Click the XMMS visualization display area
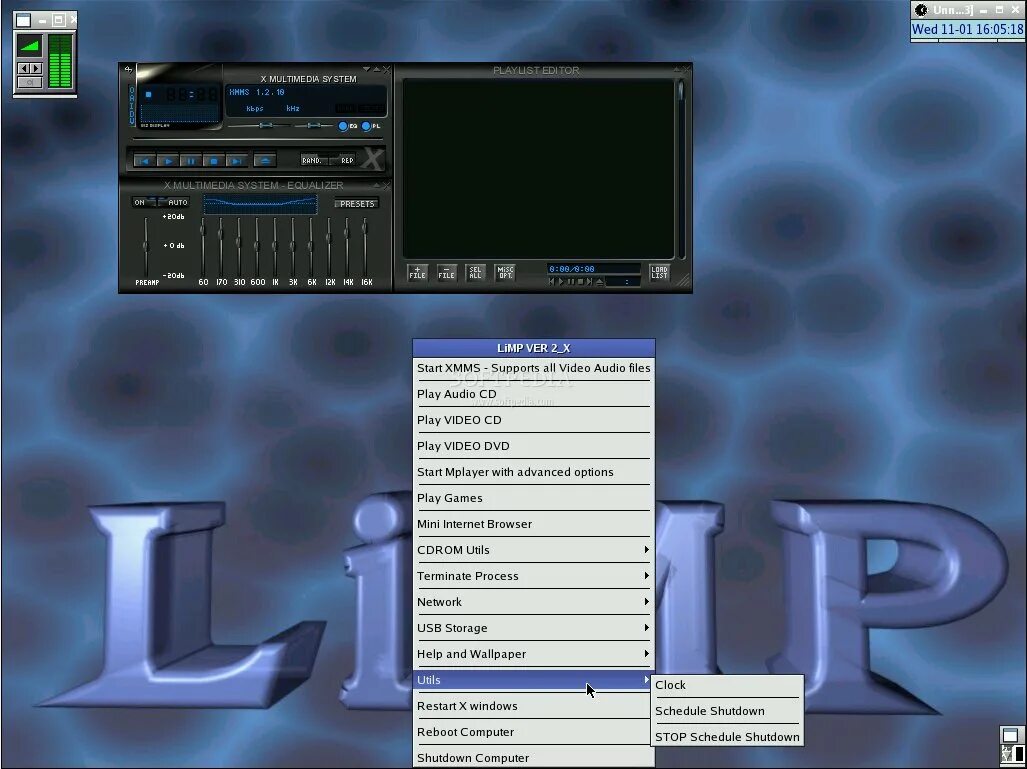This screenshot has width=1027, height=769. [x=181, y=113]
